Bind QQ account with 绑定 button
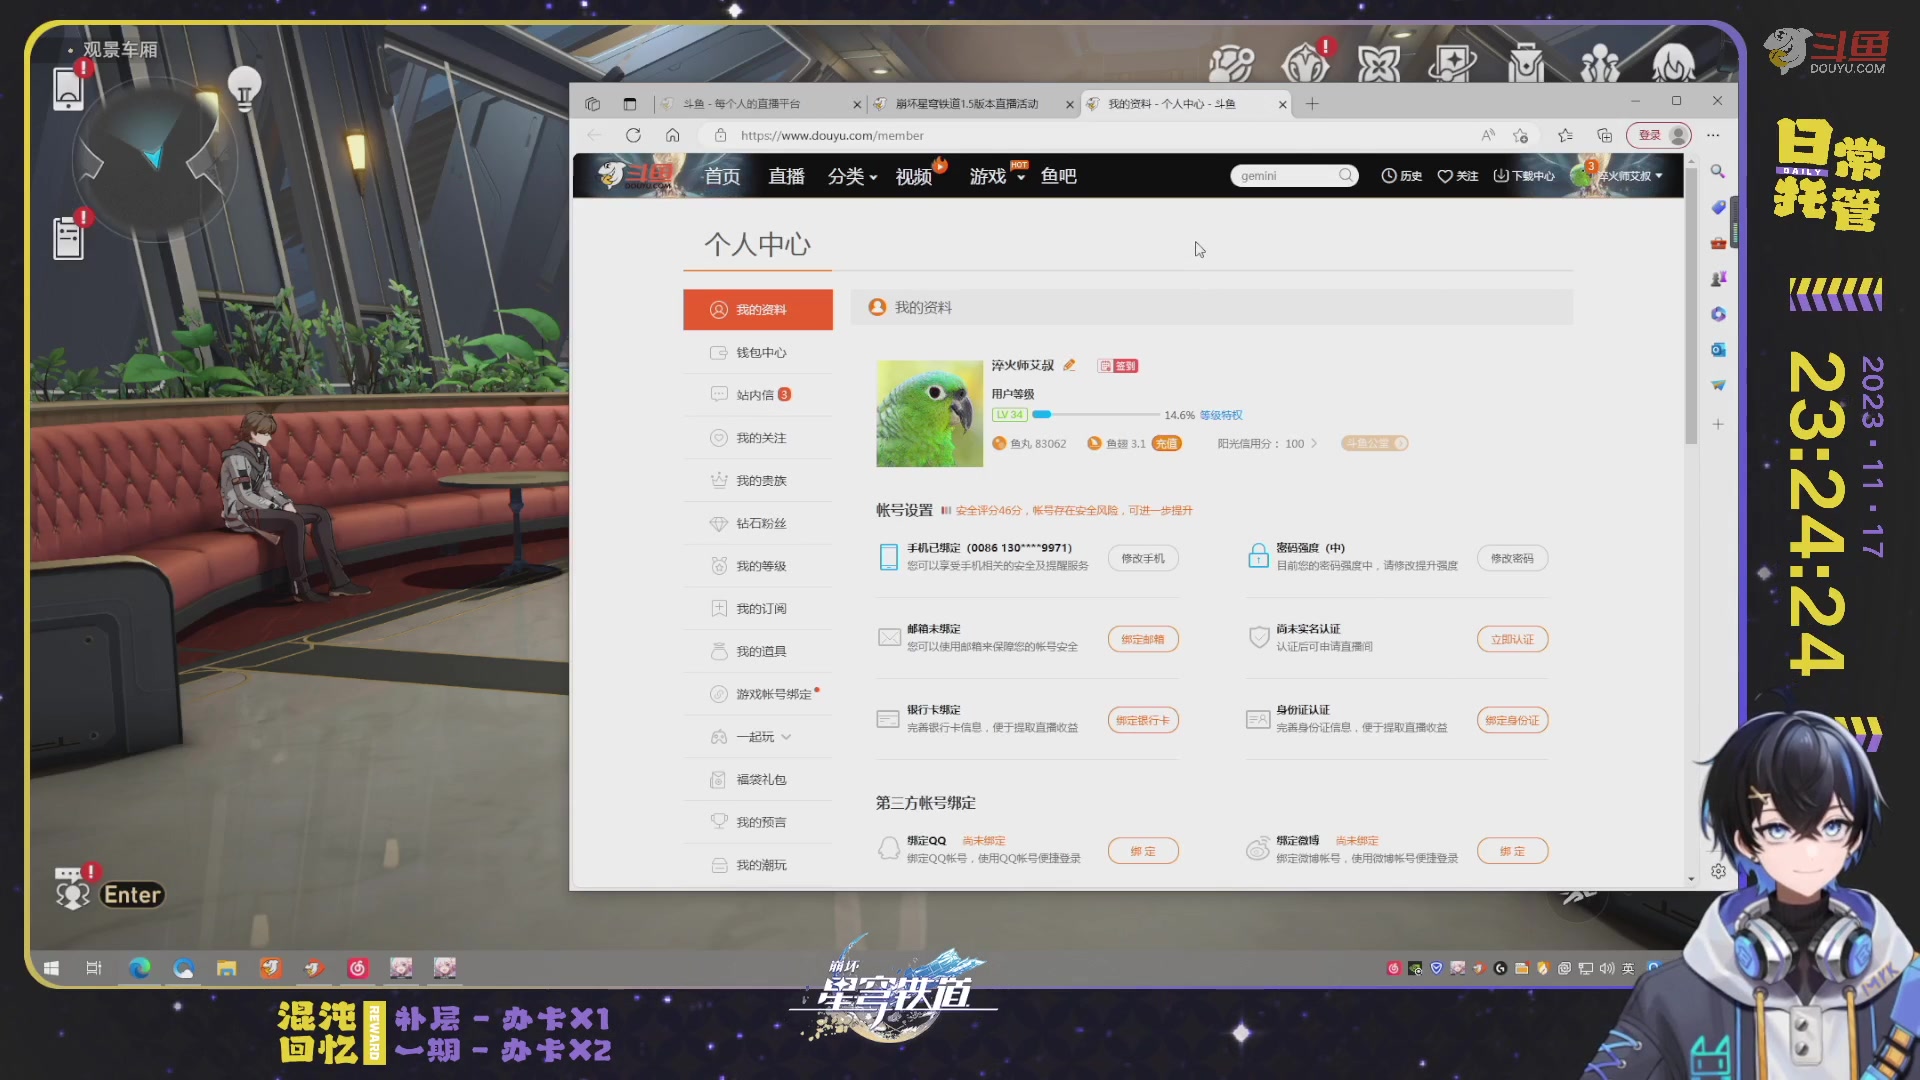This screenshot has width=1920, height=1080. point(1143,851)
